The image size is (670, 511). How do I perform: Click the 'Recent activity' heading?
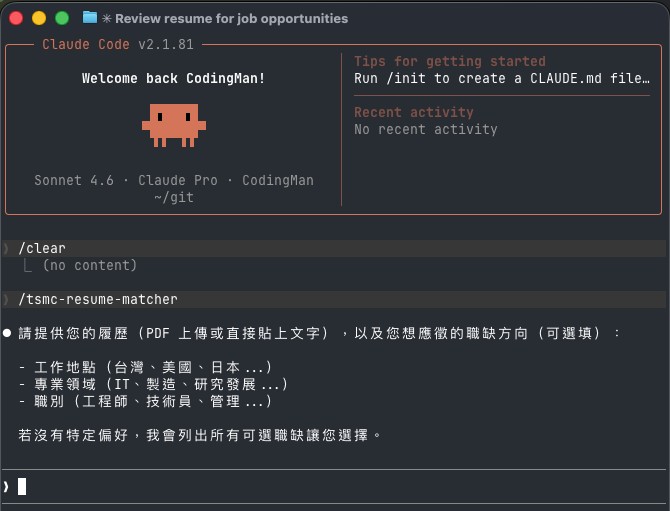[414, 112]
